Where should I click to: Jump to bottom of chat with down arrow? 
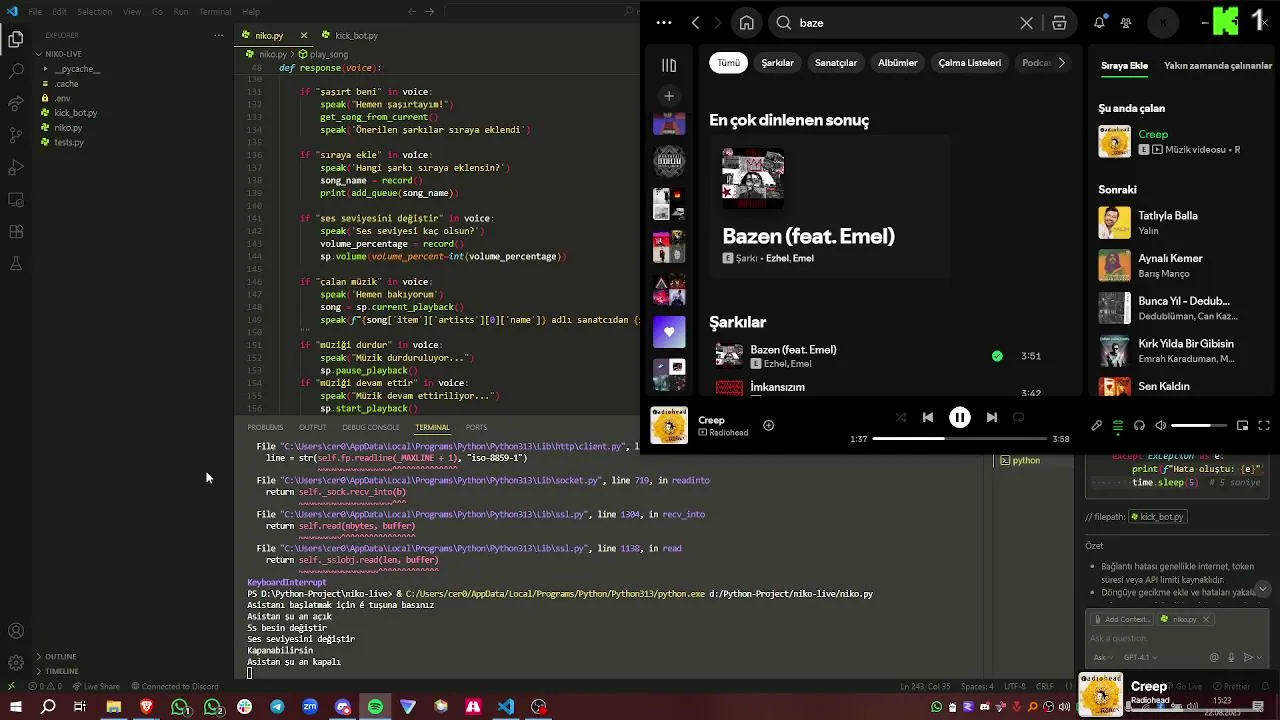[1263, 589]
